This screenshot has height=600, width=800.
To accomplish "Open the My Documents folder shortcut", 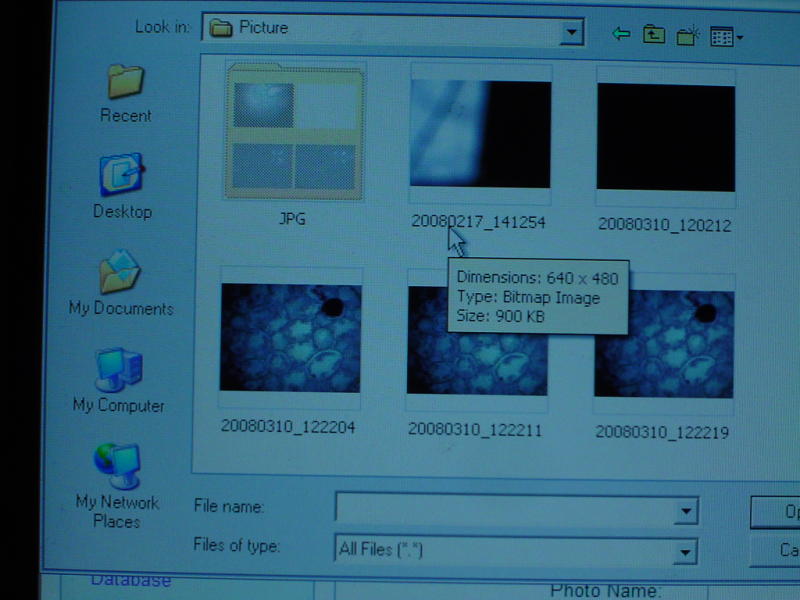I will click(121, 283).
